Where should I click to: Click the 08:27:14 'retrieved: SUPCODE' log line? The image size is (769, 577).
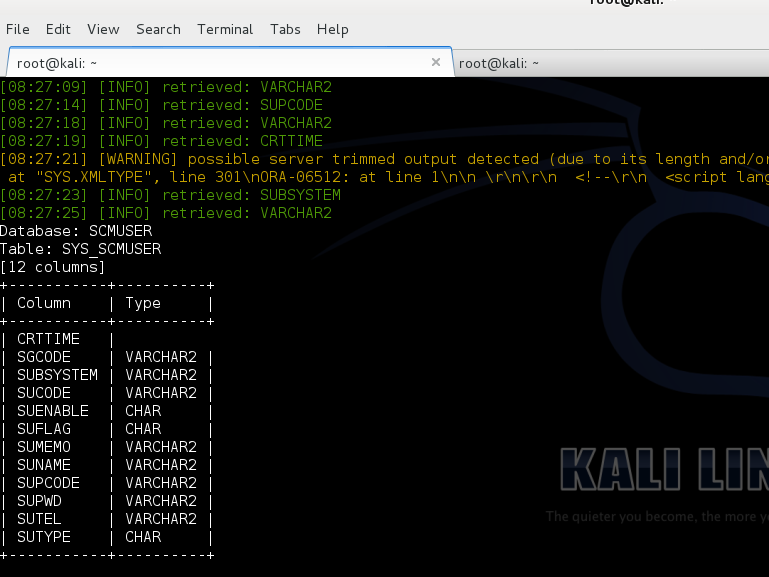[x=161, y=105]
